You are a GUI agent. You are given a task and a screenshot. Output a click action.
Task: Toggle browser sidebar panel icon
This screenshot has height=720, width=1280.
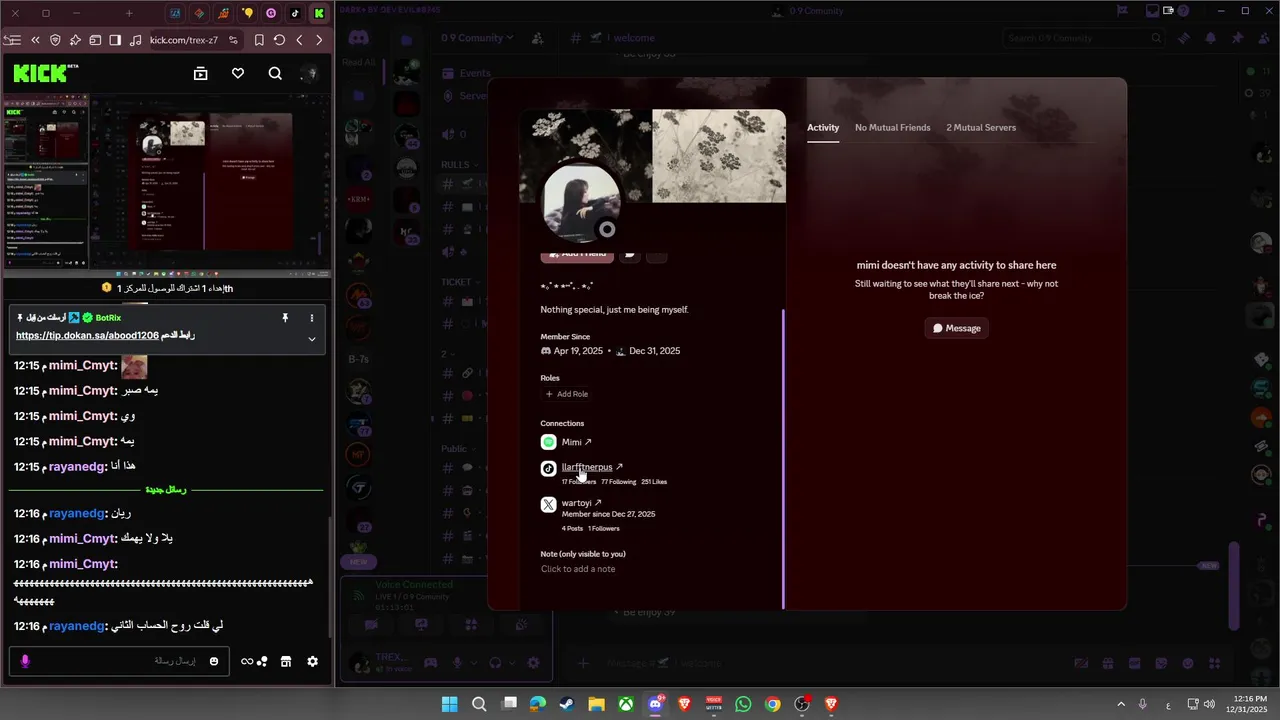[x=115, y=40]
